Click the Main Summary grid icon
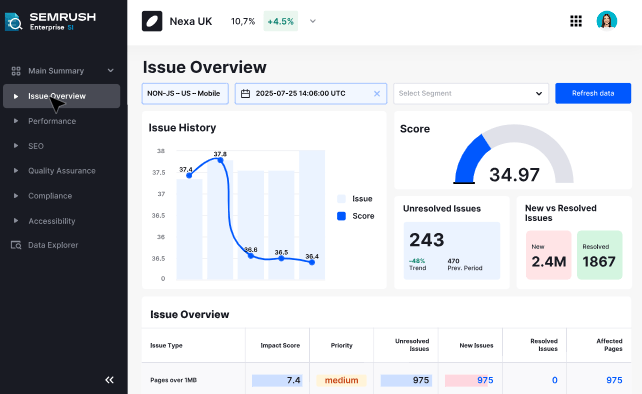642x394 pixels. (16, 71)
